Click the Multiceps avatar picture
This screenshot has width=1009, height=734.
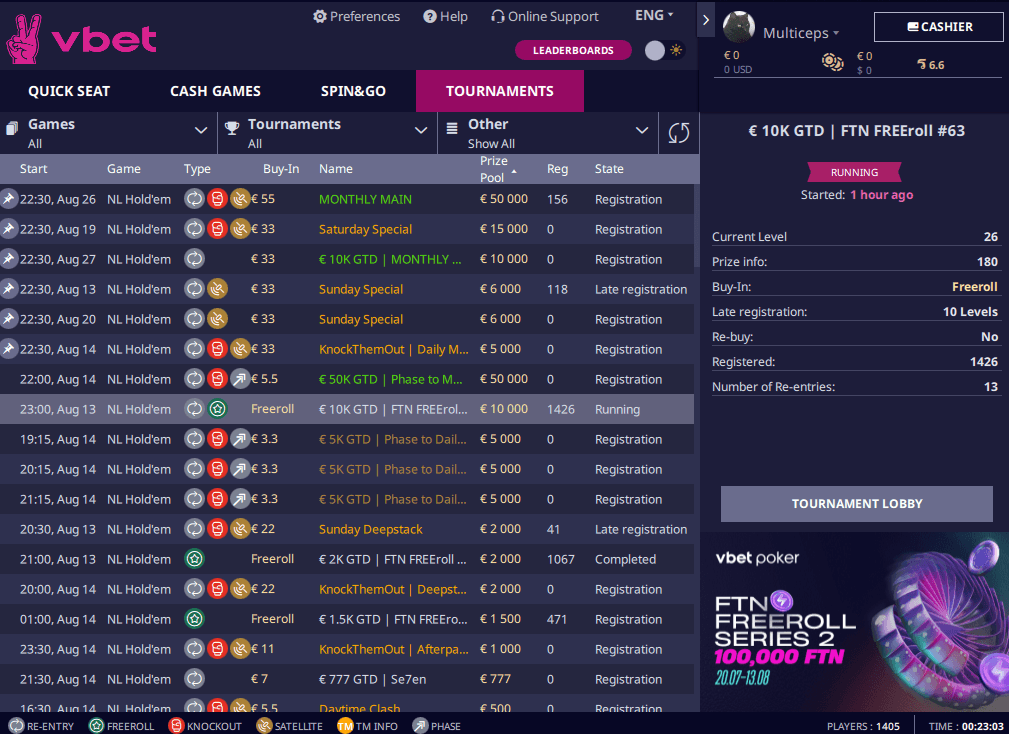tap(739, 27)
